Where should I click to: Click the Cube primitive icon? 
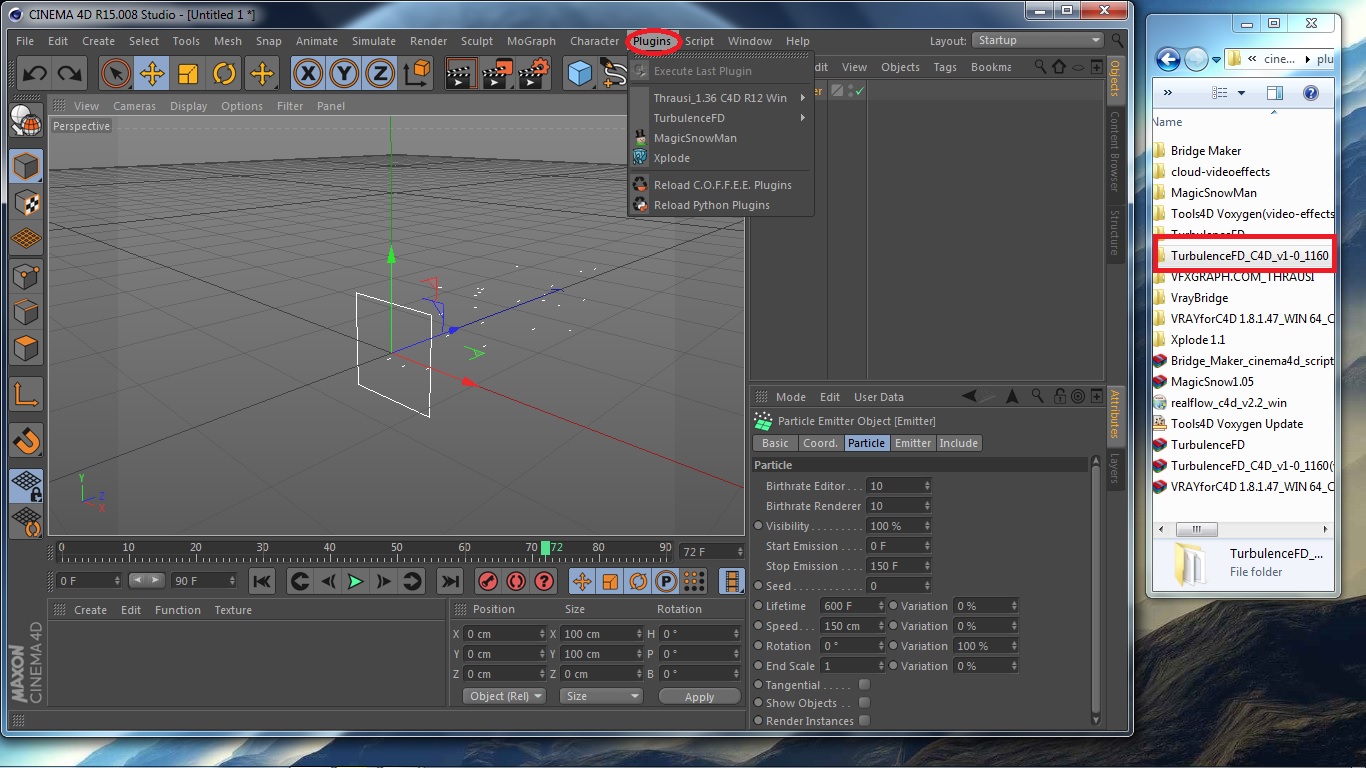(x=580, y=73)
